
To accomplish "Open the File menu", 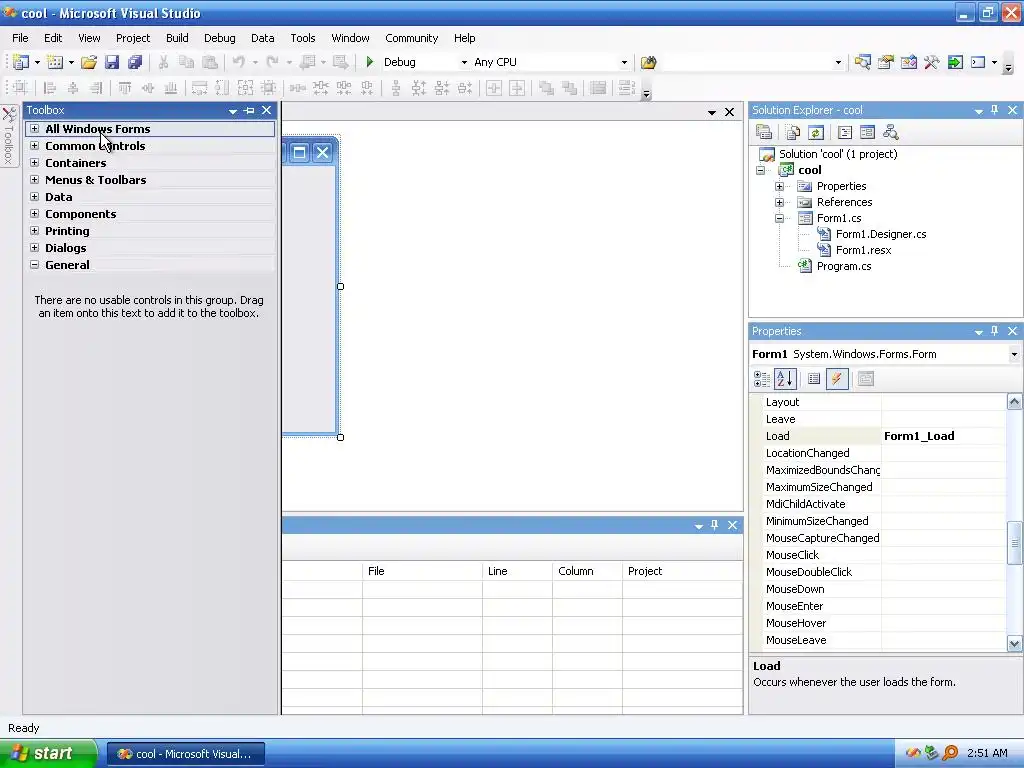I will coord(20,38).
